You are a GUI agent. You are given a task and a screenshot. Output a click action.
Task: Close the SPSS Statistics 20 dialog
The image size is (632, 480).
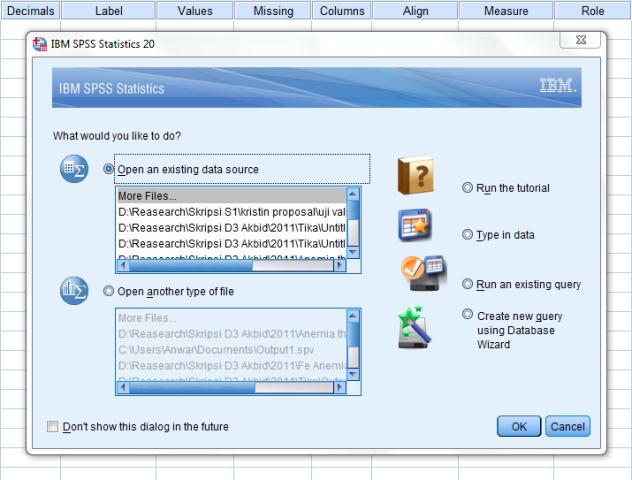pyautogui.click(x=581, y=40)
